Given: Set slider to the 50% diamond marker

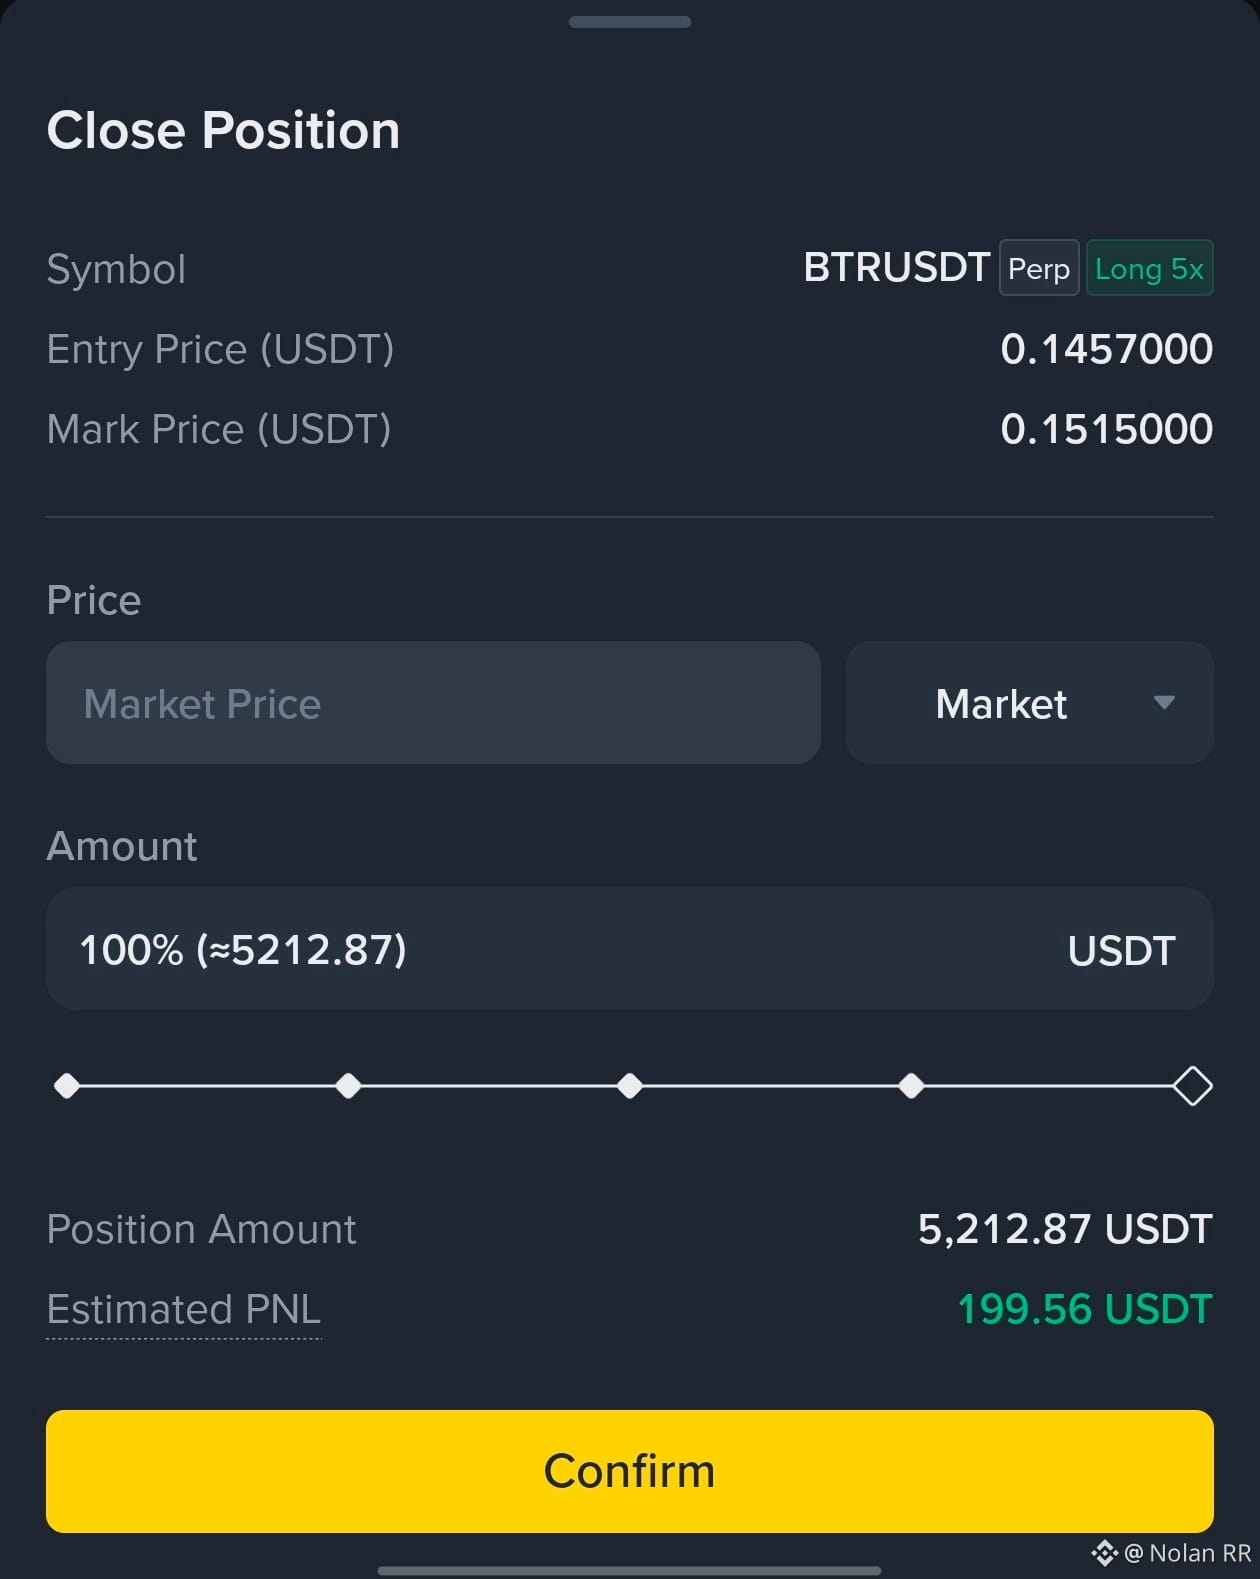Looking at the screenshot, I should [x=630, y=1086].
